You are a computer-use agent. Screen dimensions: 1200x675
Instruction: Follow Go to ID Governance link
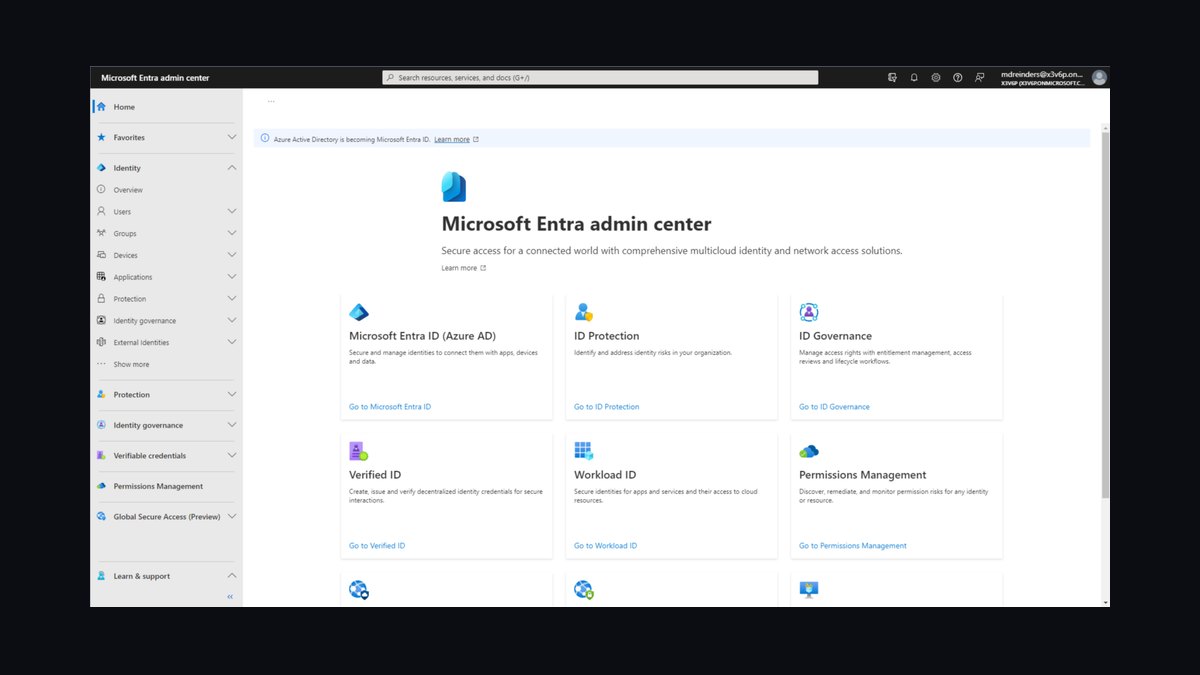834,407
